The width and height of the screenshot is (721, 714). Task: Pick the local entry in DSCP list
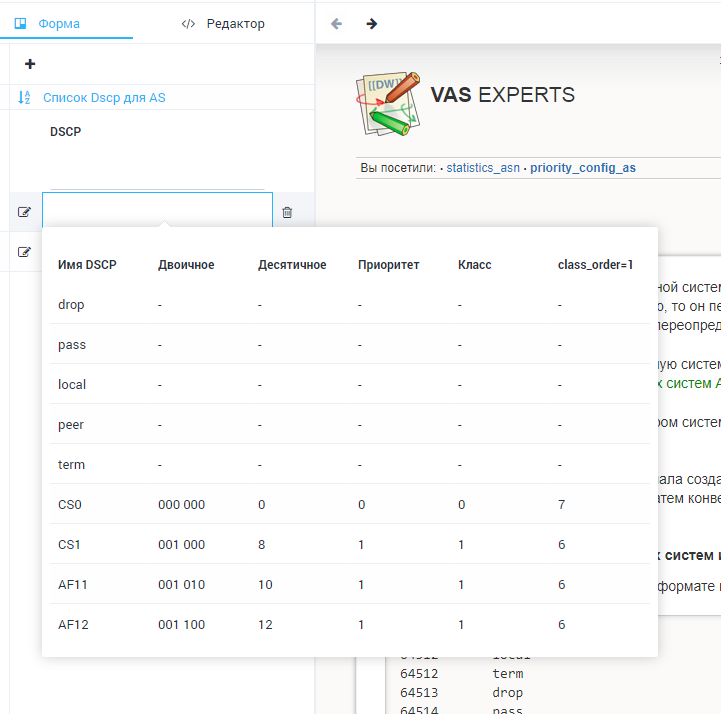72,384
